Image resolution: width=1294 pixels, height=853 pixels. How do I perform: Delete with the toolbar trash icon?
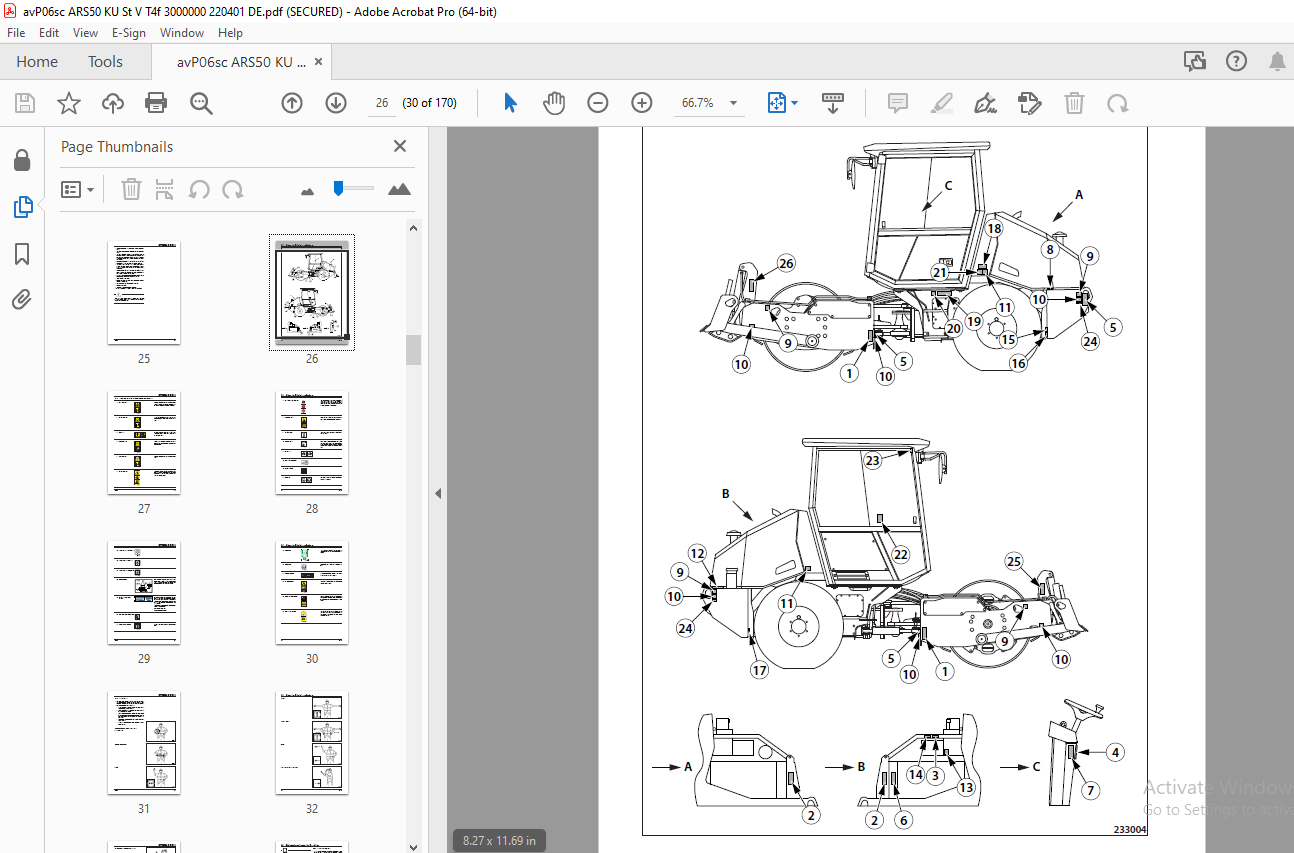tap(1074, 103)
